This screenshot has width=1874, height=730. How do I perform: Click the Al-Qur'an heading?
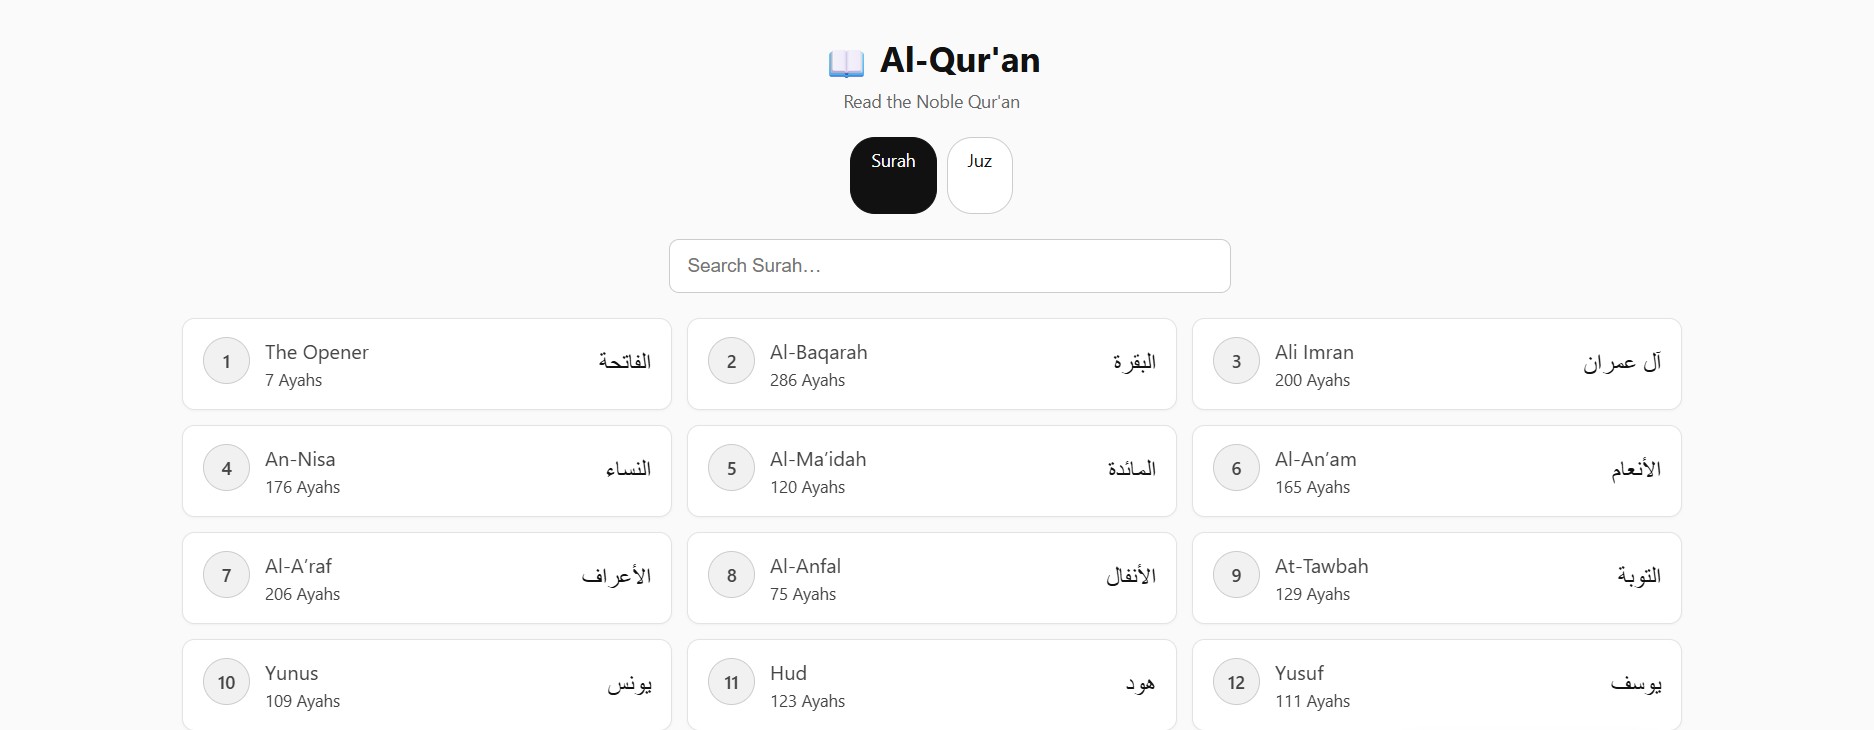[x=959, y=60]
